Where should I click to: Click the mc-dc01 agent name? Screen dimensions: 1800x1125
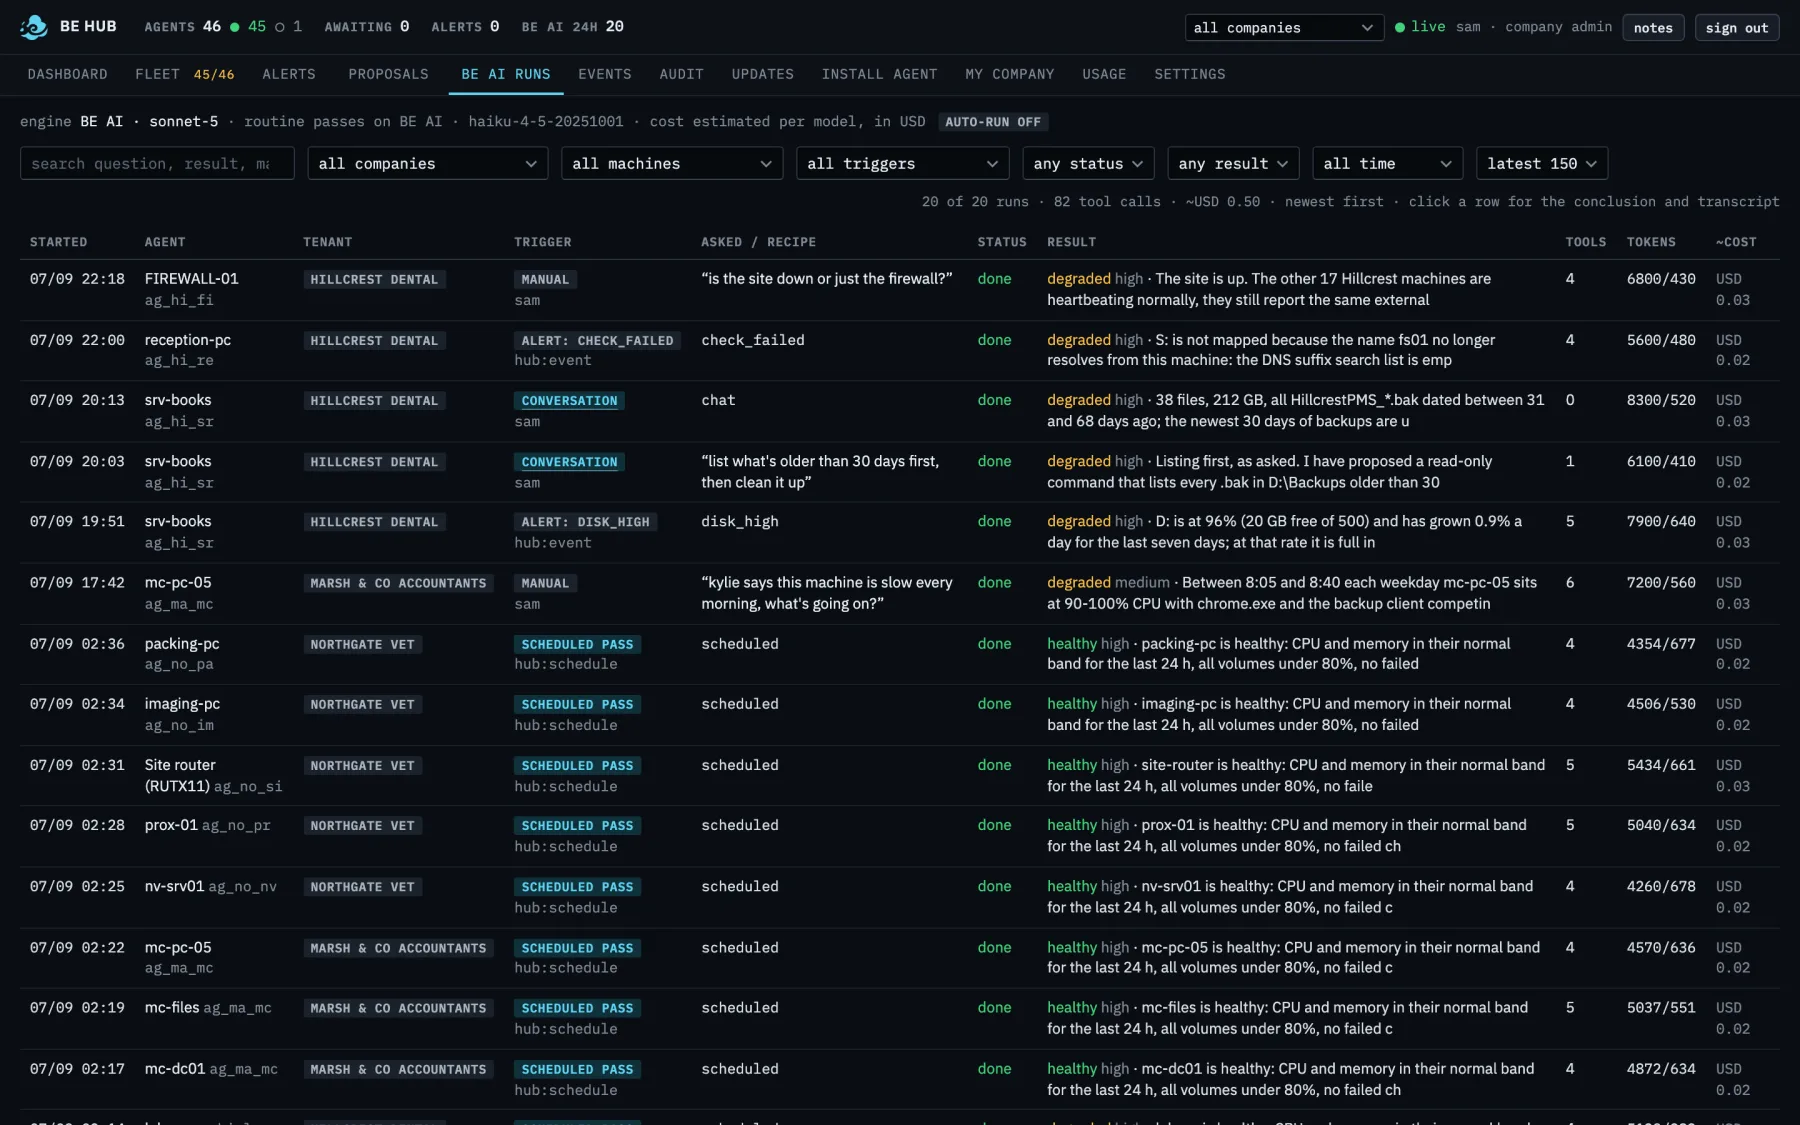[174, 1068]
